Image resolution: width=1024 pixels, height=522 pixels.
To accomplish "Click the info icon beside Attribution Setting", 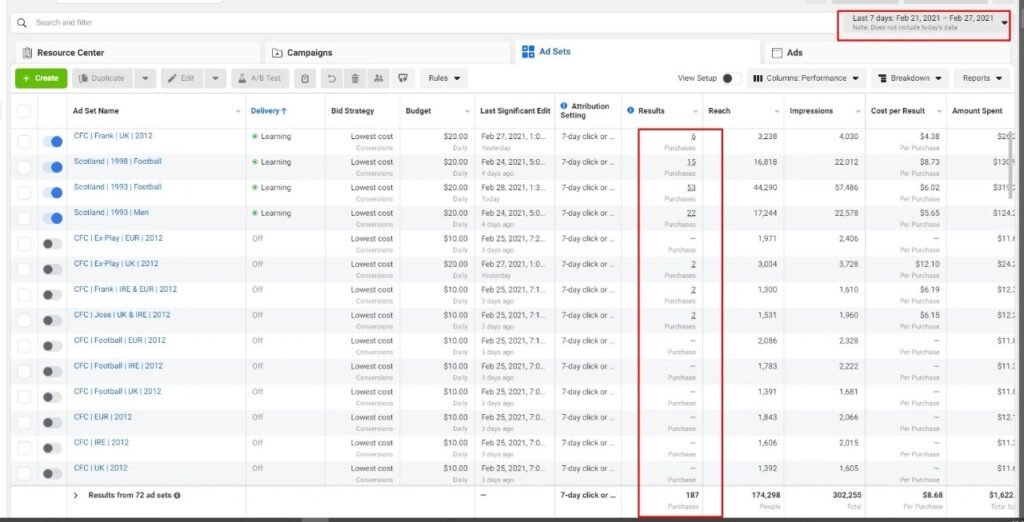I will pyautogui.click(x=564, y=106).
